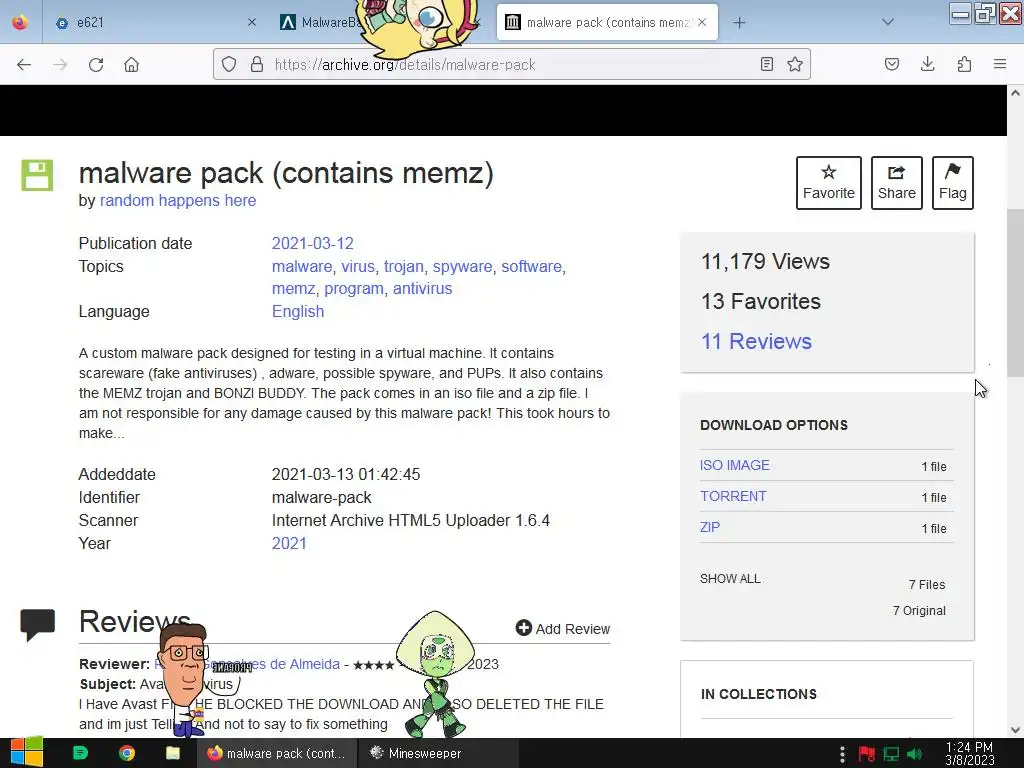Jump to 11 Reviews link

click(756, 341)
